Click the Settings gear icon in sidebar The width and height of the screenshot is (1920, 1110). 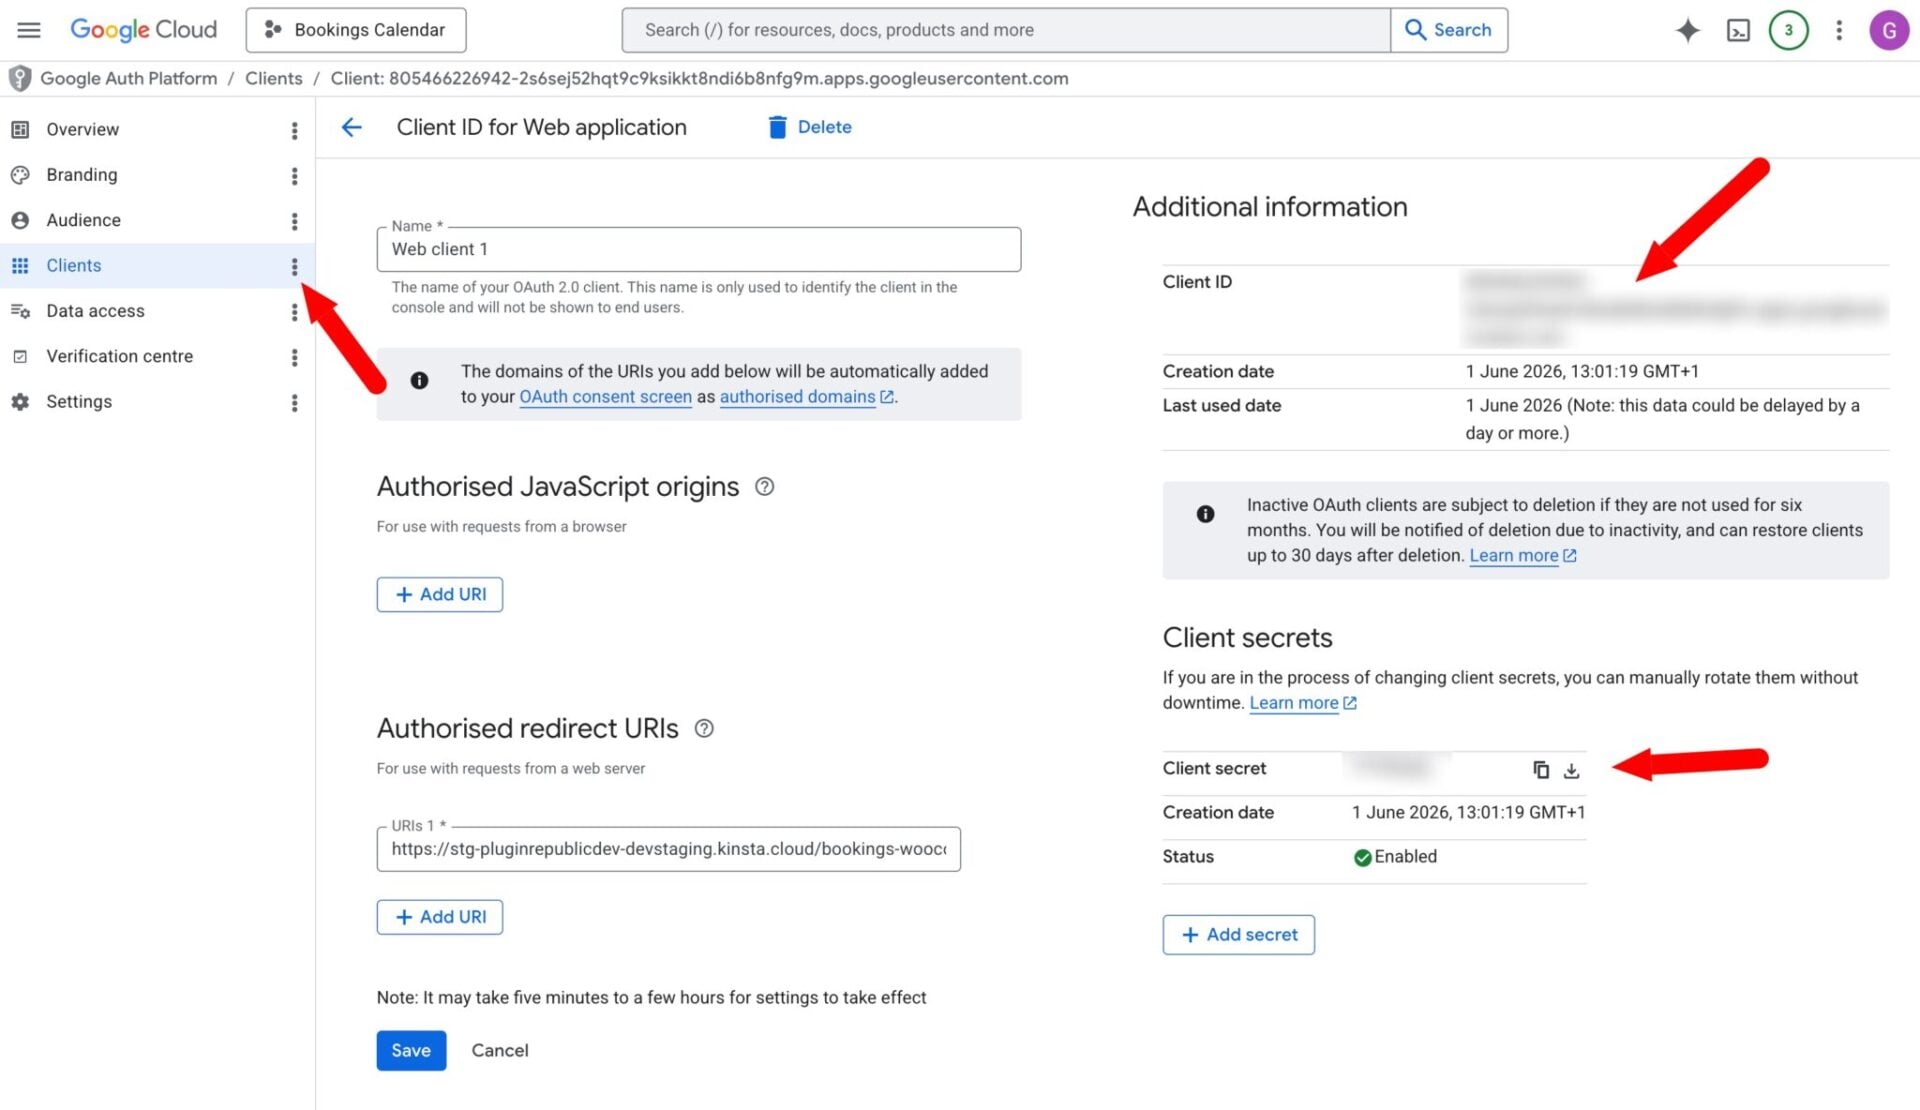pyautogui.click(x=20, y=402)
